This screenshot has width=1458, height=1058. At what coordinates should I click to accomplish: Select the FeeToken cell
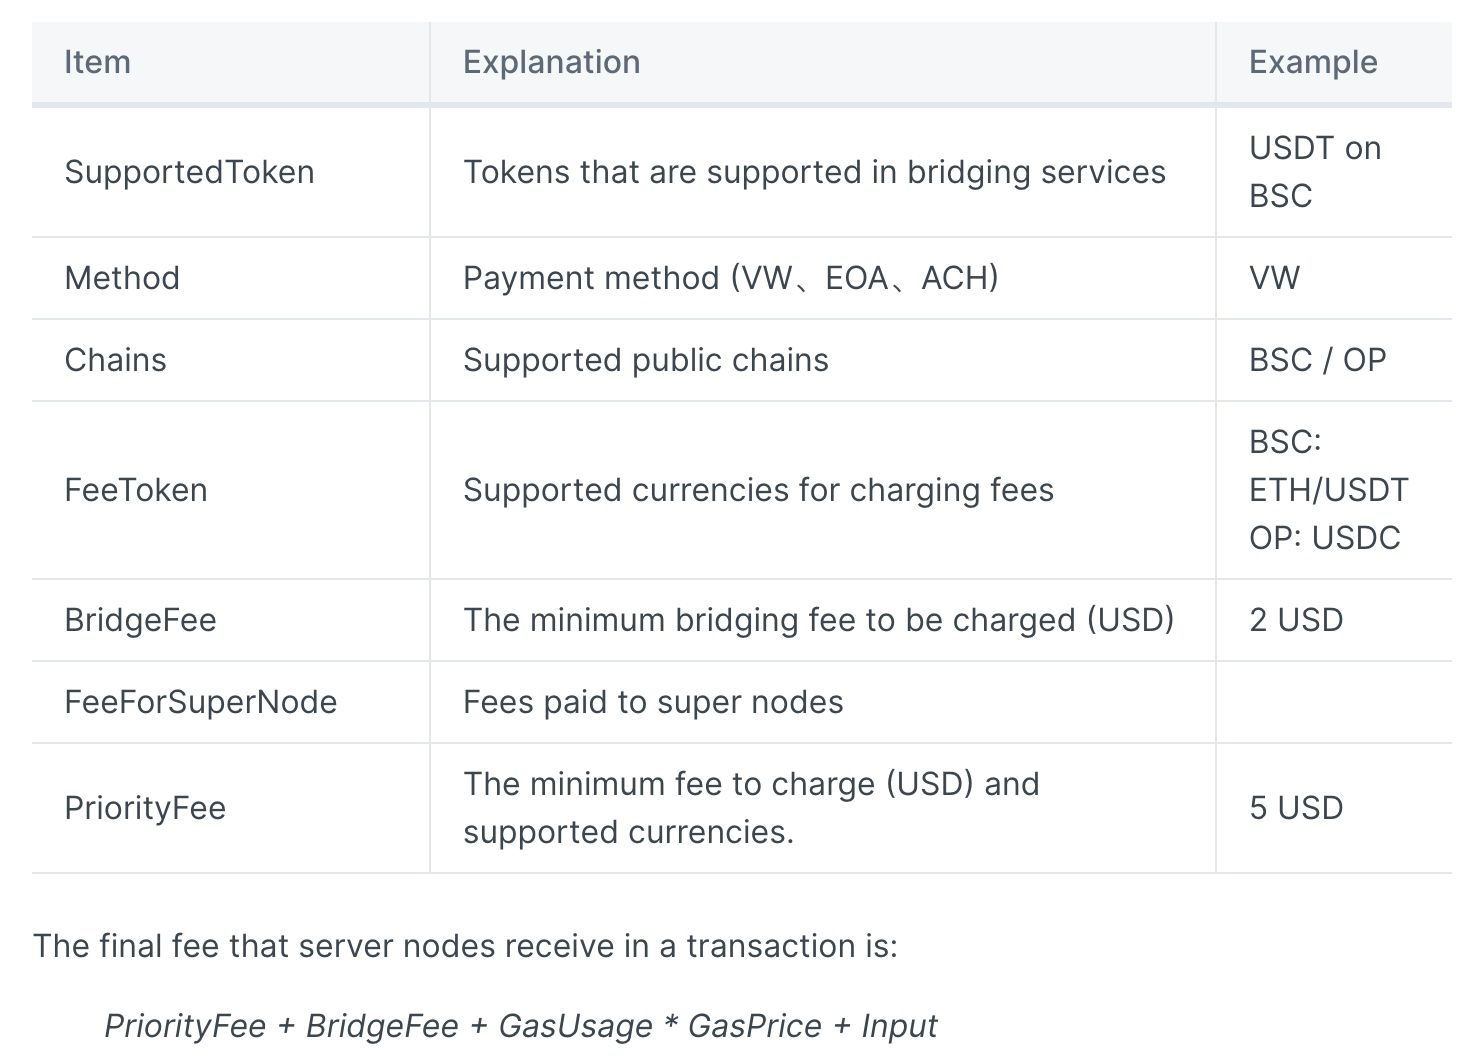point(136,490)
